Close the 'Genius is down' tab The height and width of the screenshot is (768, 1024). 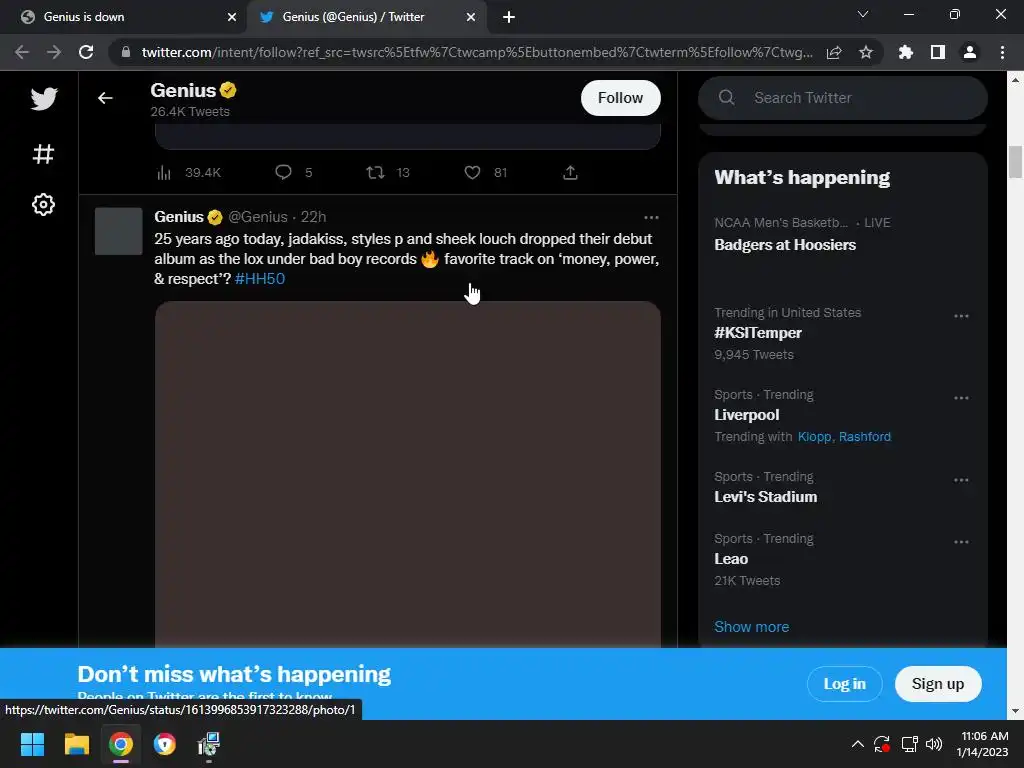(x=232, y=17)
